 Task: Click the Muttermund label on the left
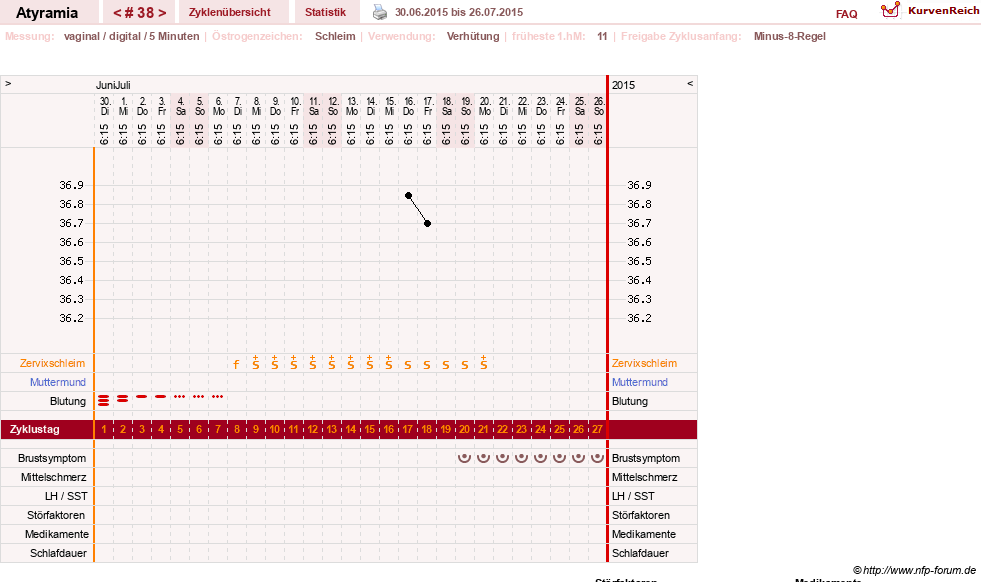point(58,382)
